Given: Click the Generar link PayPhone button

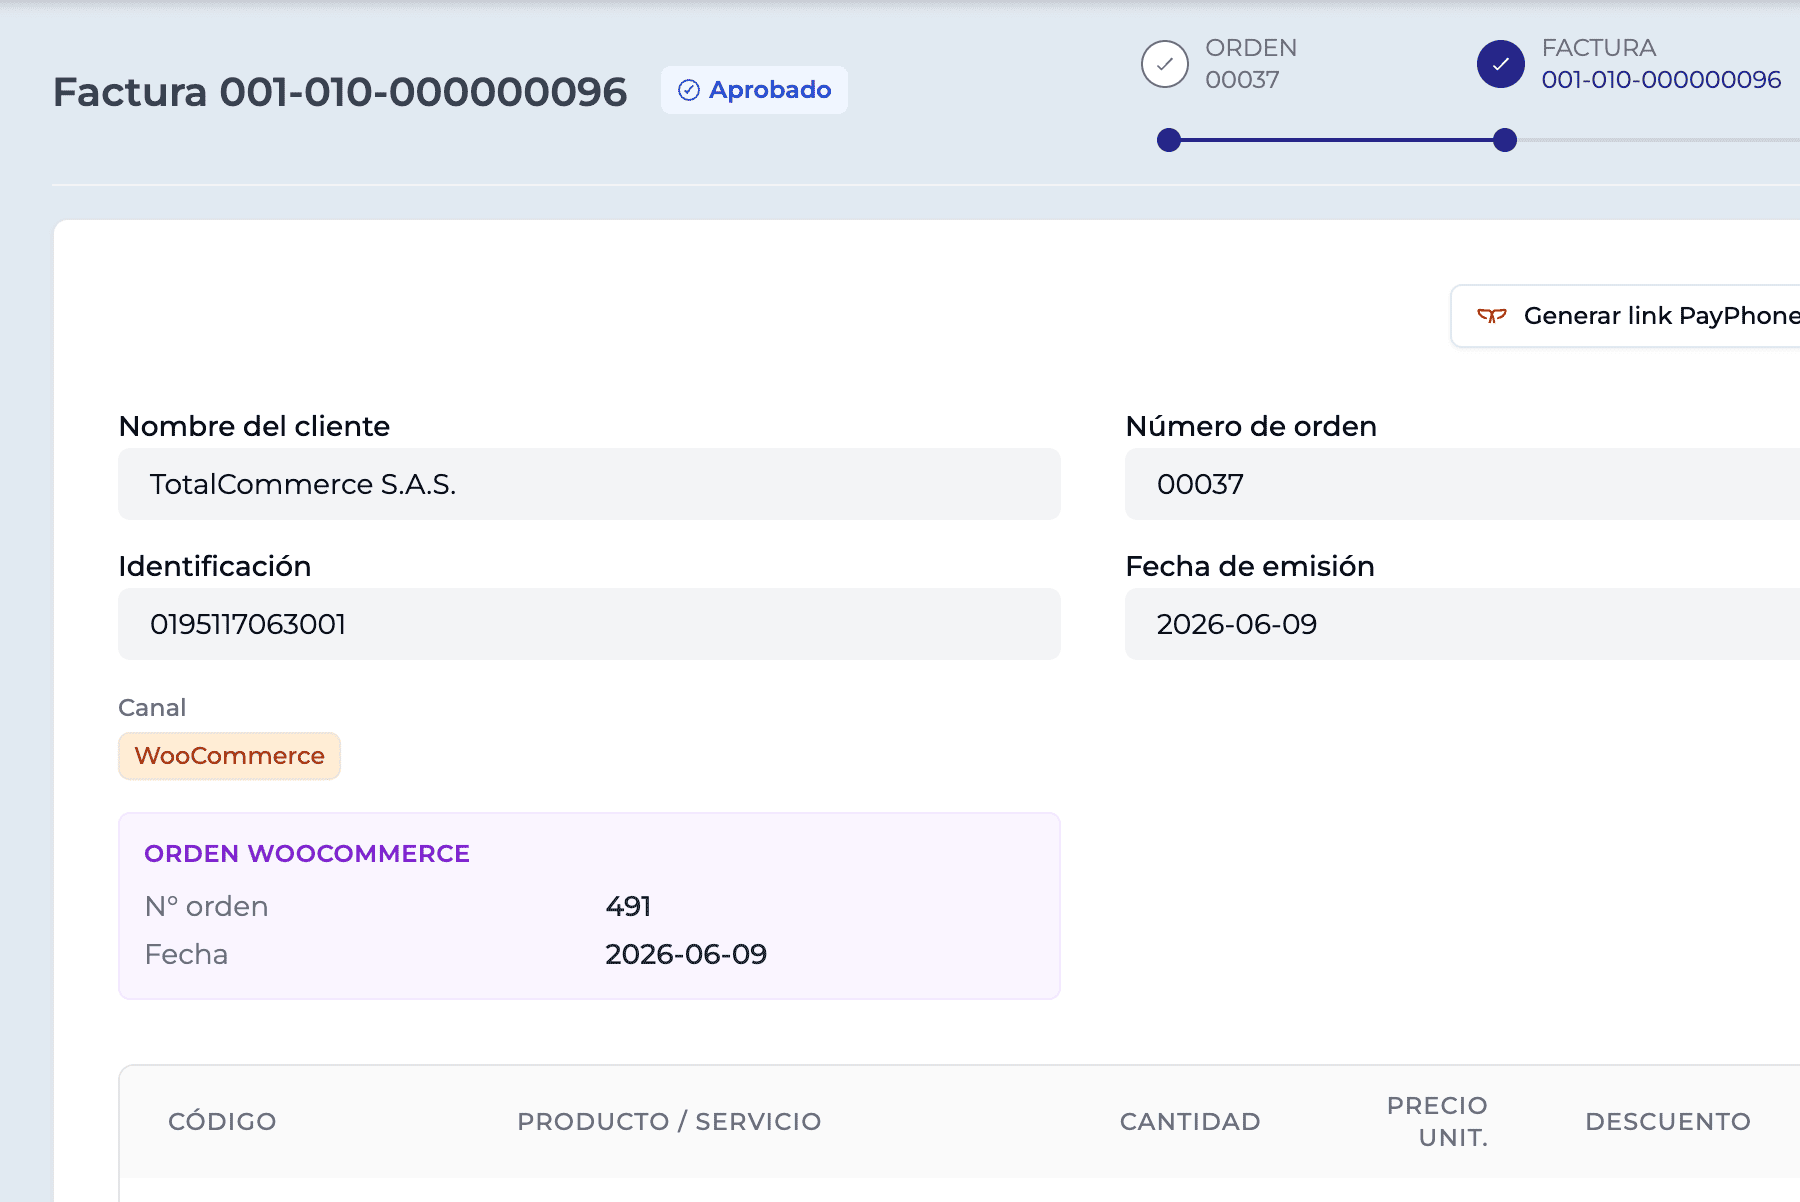Looking at the screenshot, I should click(x=1626, y=316).
